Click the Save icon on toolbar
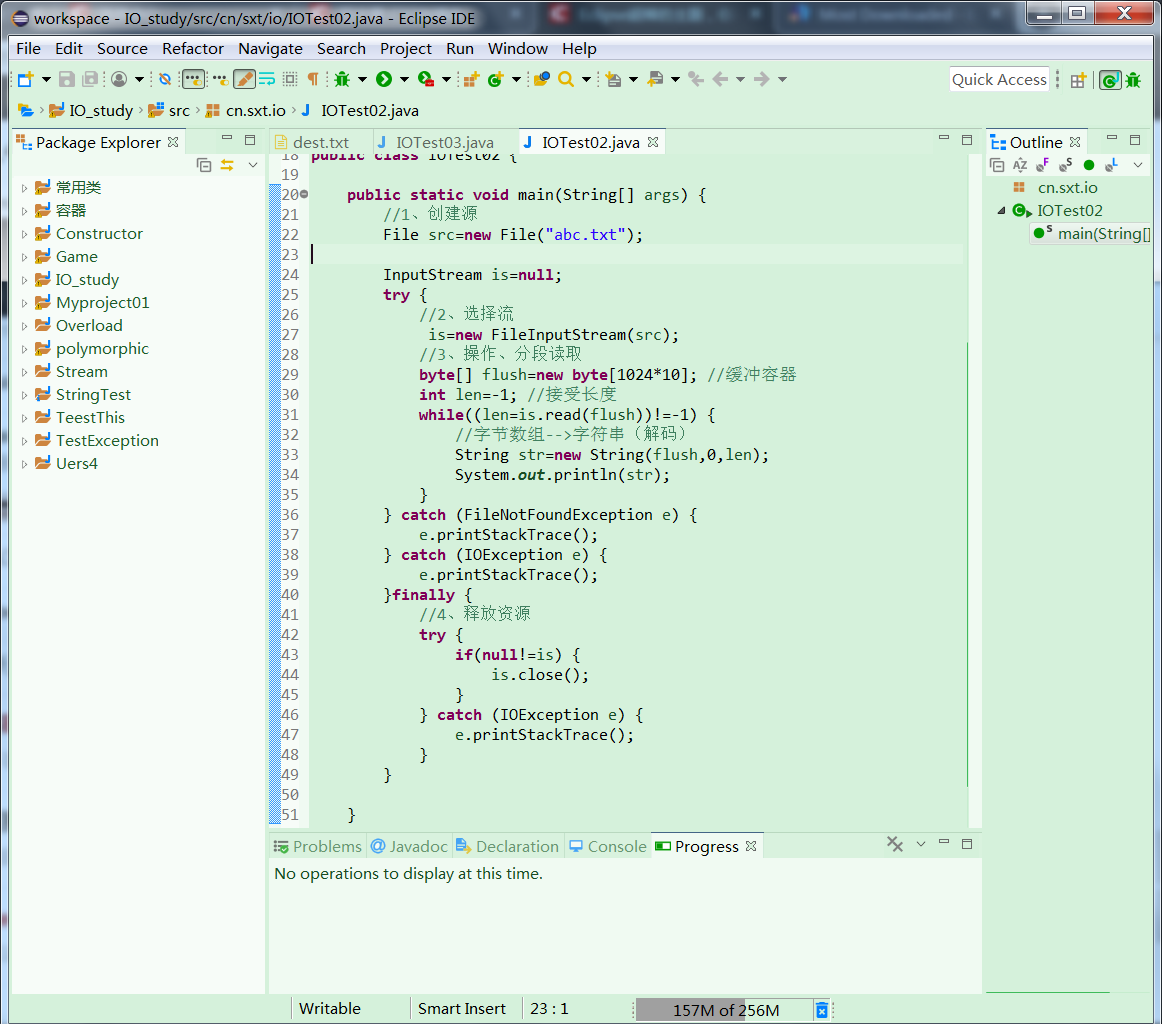The height and width of the screenshot is (1024, 1162). (64, 78)
